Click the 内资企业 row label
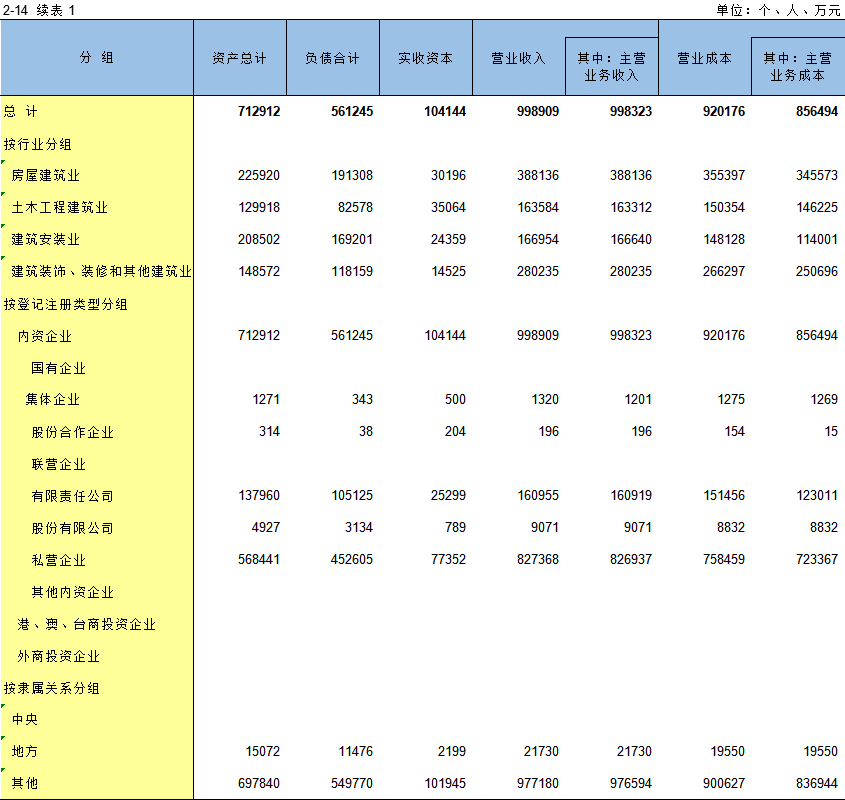Screen dimensions: 845x800 pos(45,336)
